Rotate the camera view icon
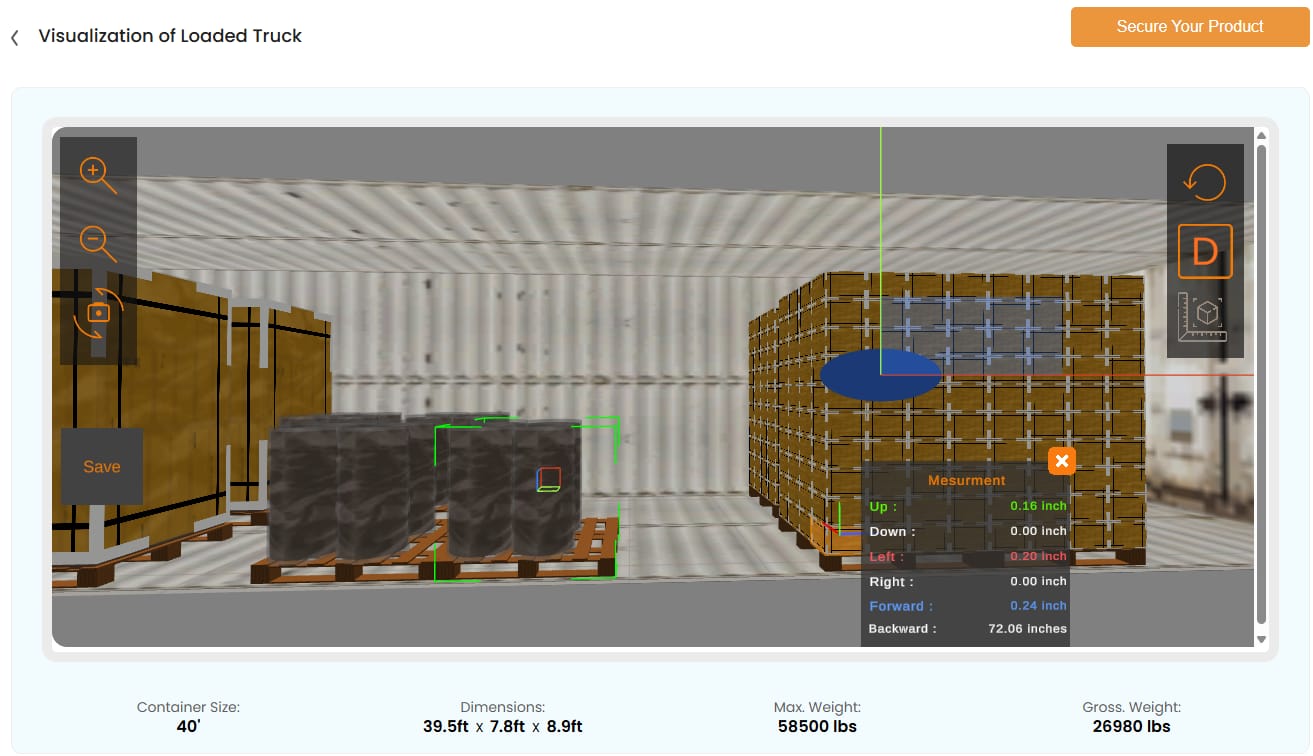 point(98,313)
